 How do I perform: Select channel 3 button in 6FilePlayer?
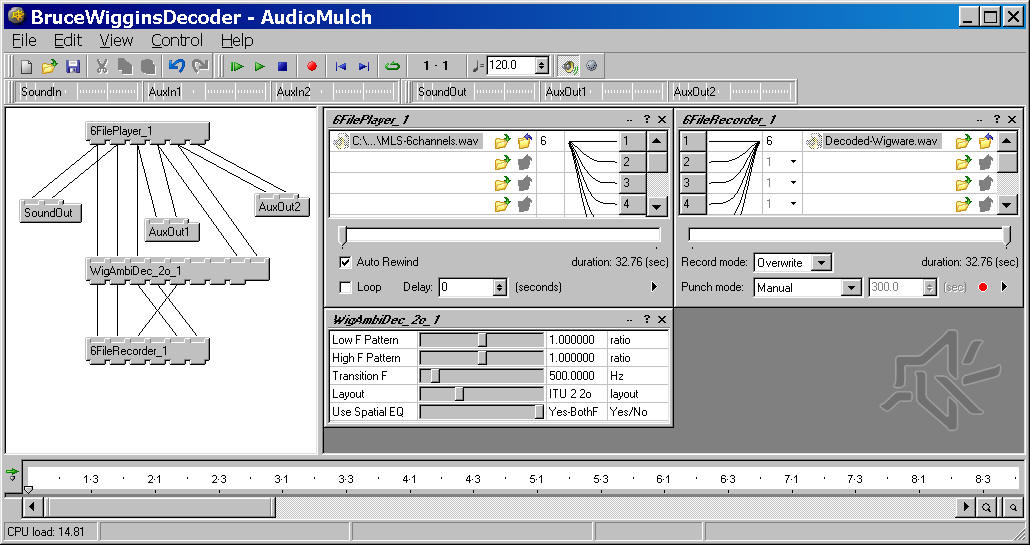[x=633, y=183]
